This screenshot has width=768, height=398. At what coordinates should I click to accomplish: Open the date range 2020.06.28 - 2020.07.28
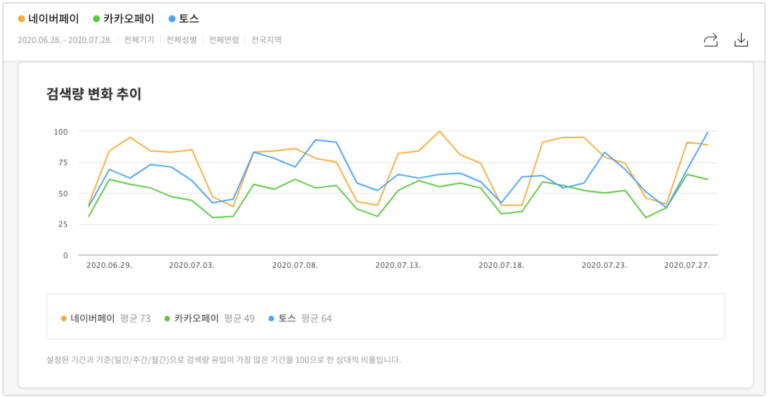point(65,40)
